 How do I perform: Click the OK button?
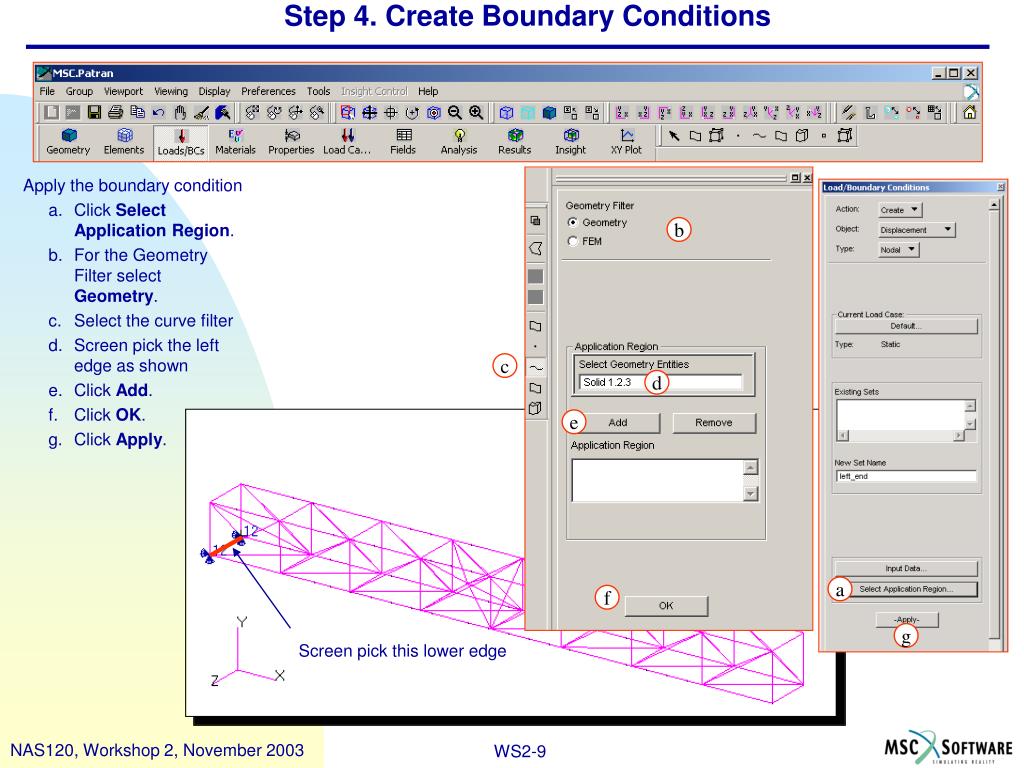(666, 605)
